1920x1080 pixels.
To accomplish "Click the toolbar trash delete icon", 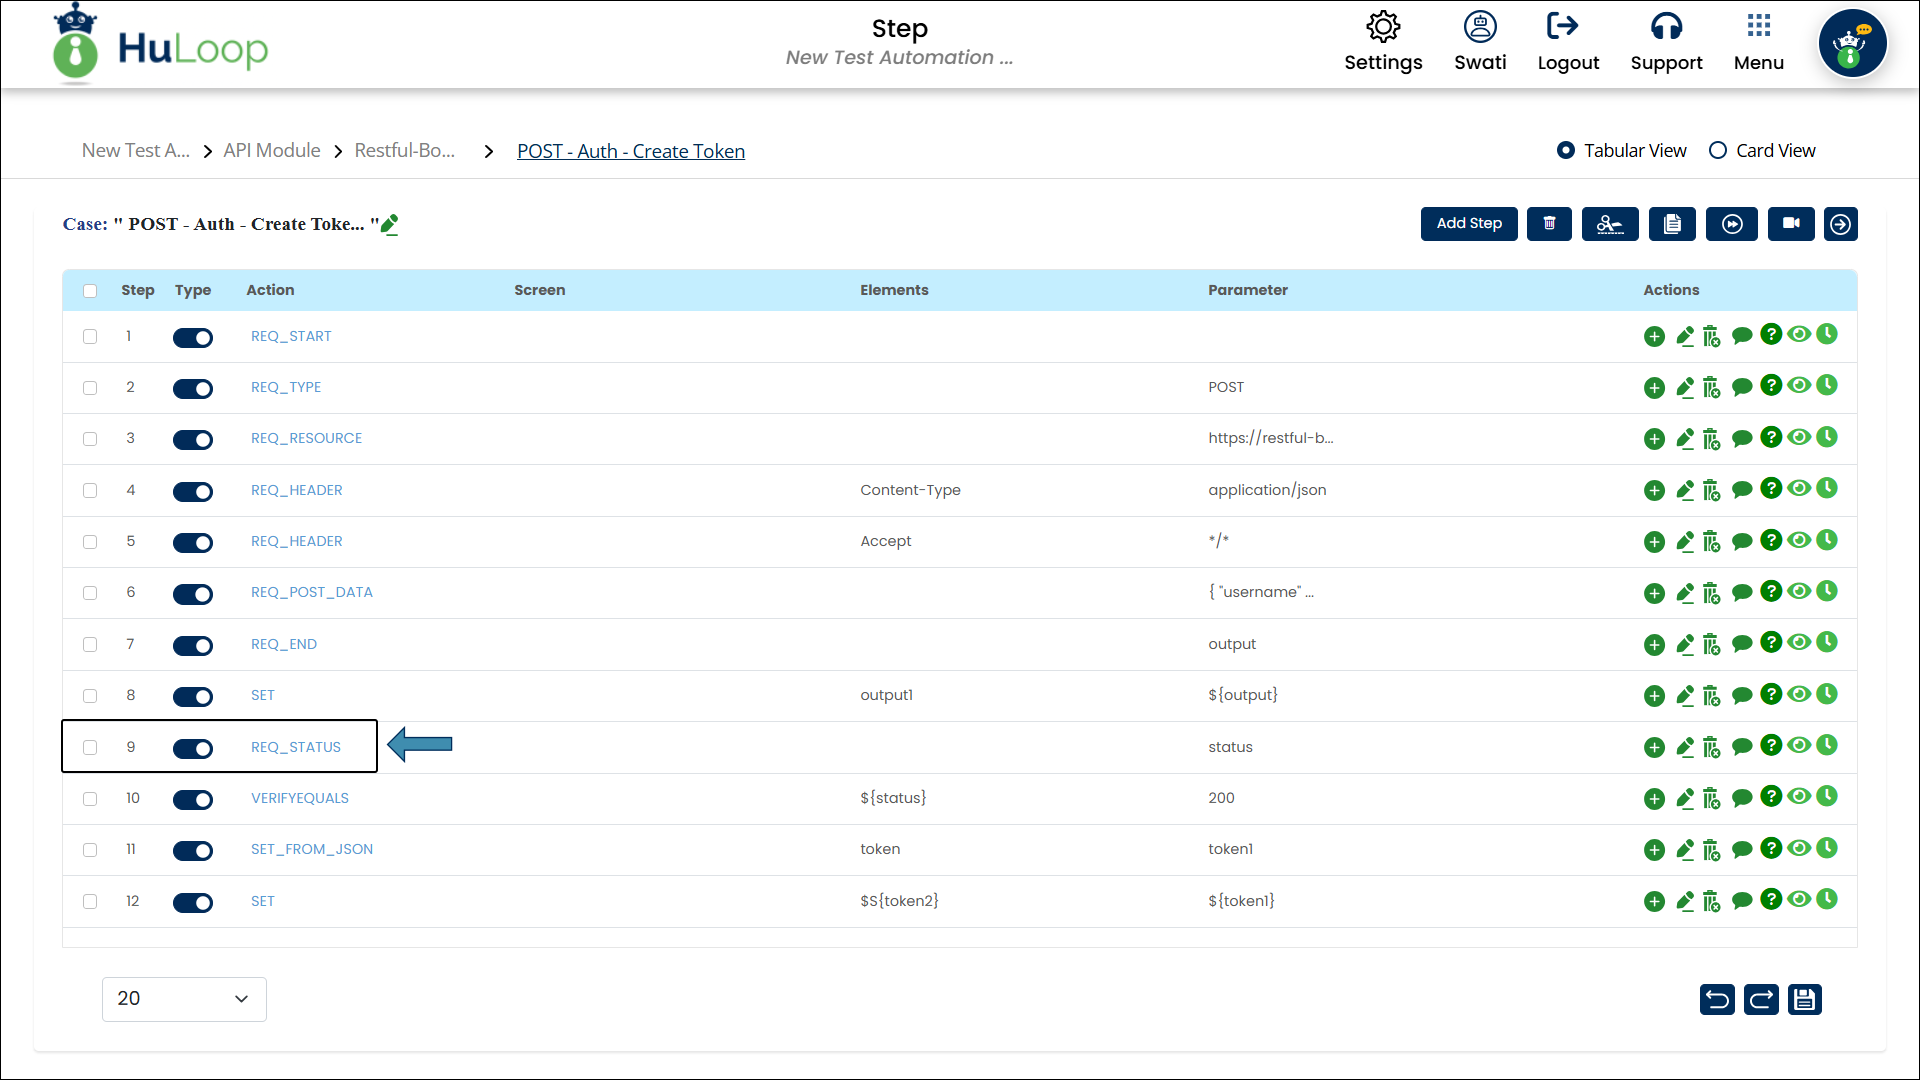I will [1549, 224].
